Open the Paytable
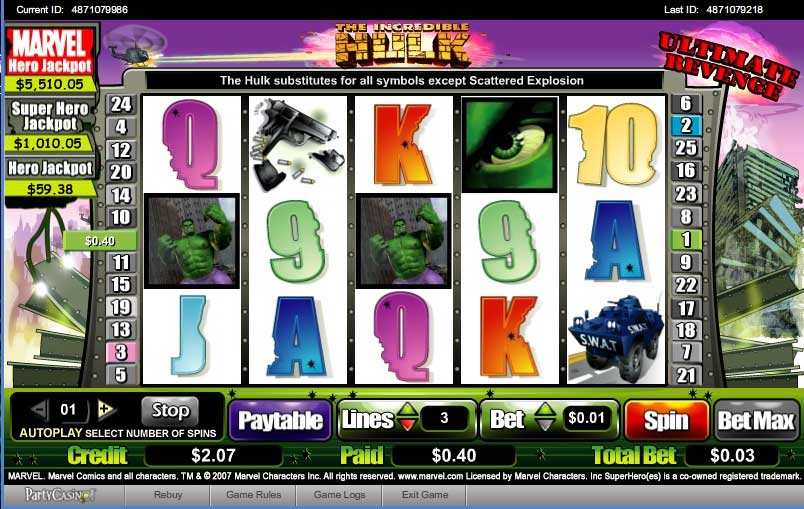The width and height of the screenshot is (804, 509). coord(280,420)
